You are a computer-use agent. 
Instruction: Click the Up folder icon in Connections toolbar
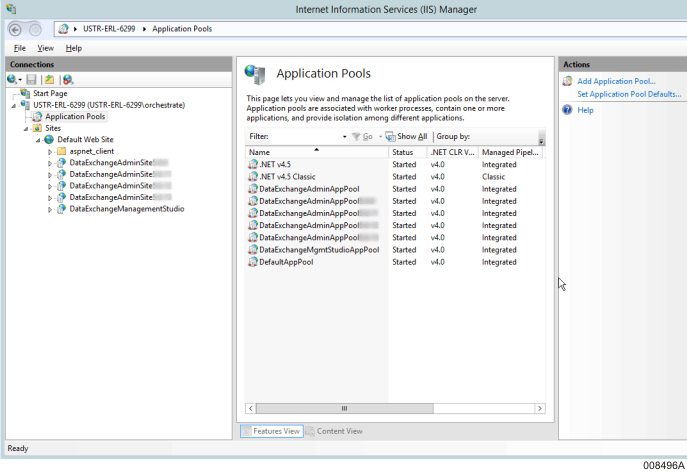(x=50, y=79)
